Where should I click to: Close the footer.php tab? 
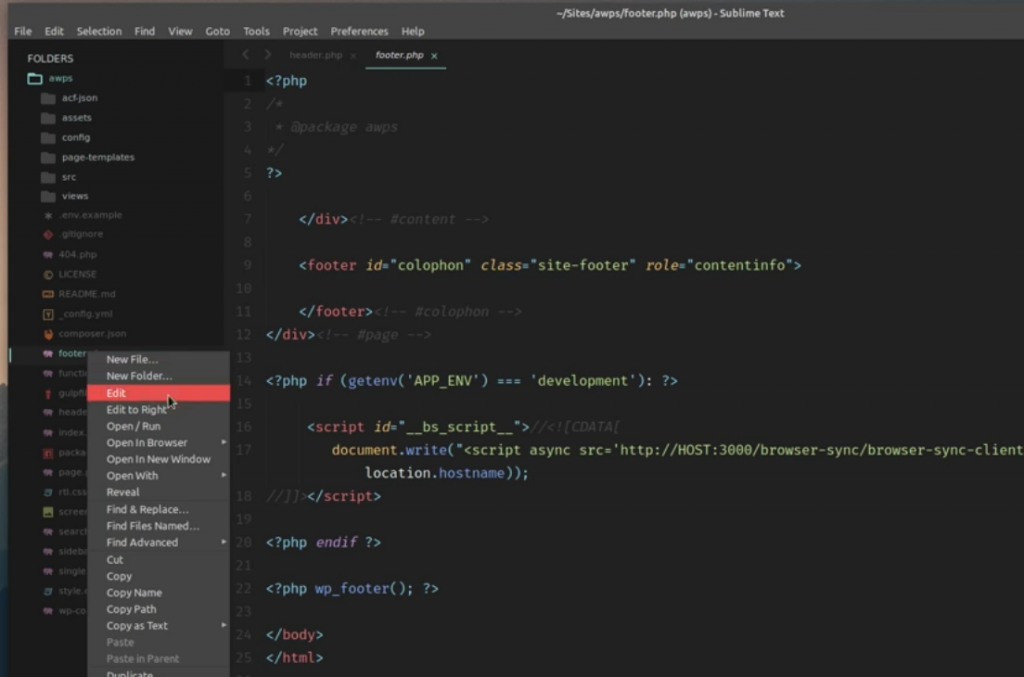[x=433, y=56]
